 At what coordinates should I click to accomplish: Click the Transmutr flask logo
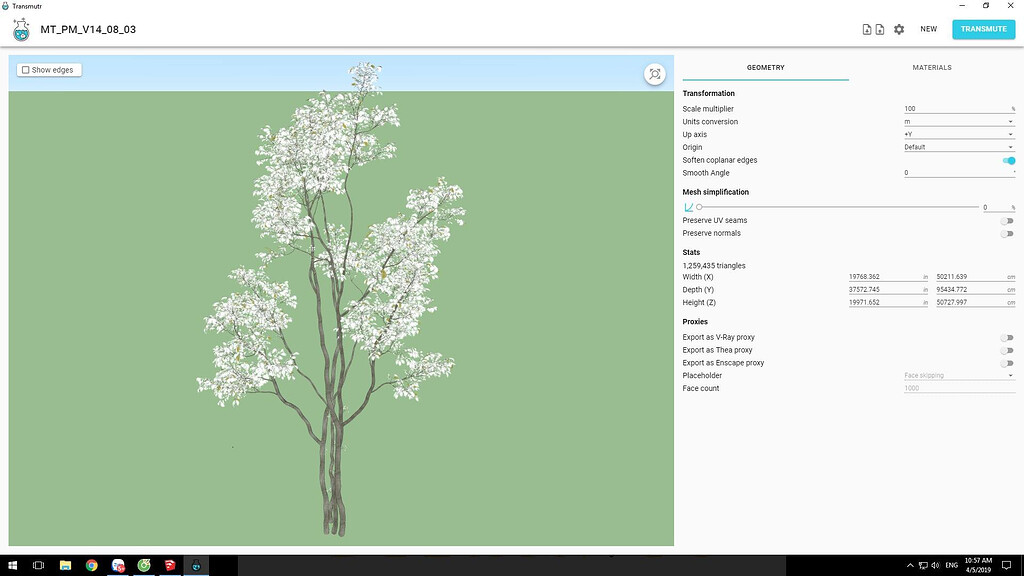point(21,30)
